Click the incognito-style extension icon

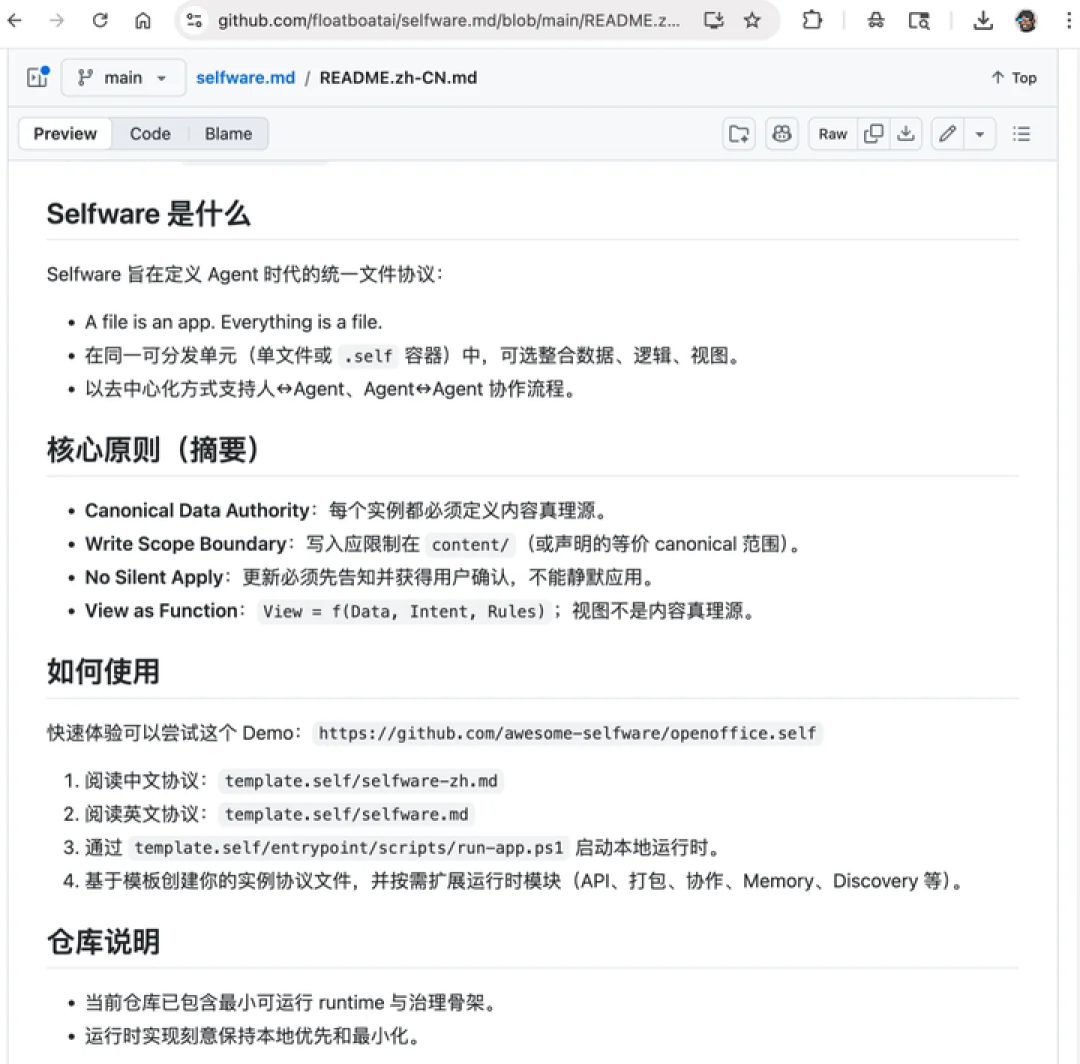coord(876,21)
